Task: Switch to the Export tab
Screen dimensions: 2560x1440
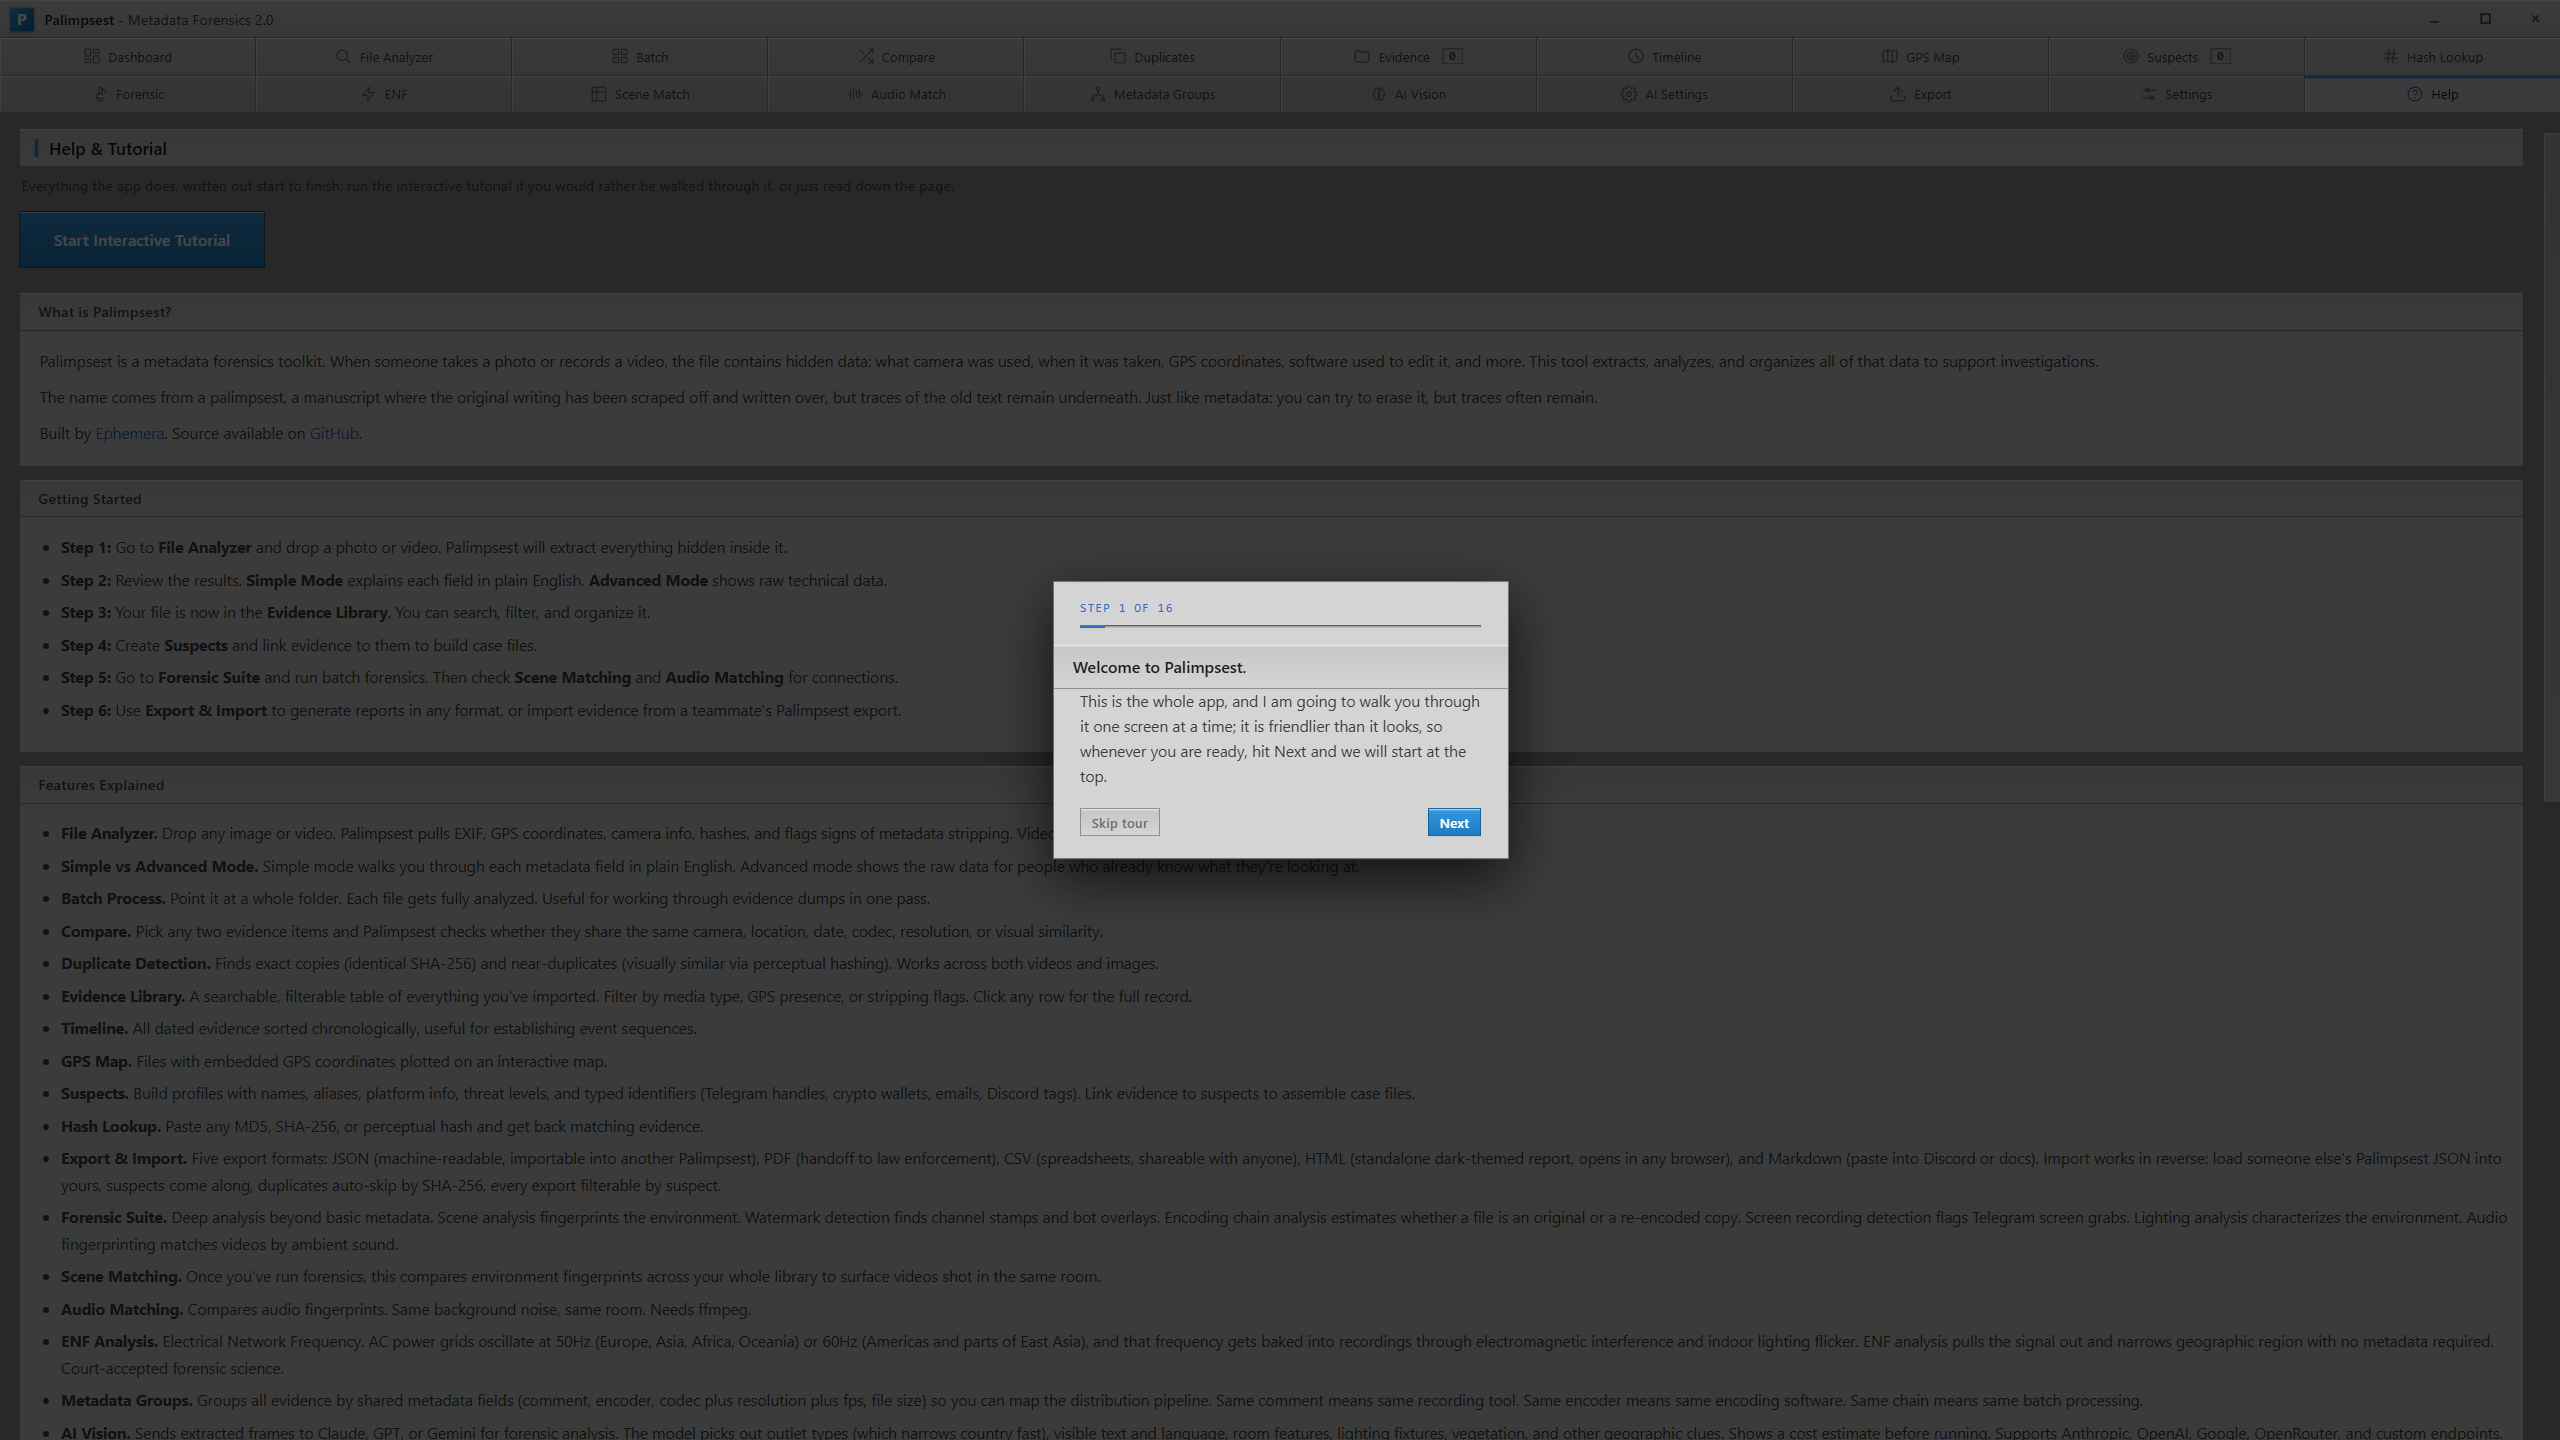Action: pos(1920,94)
